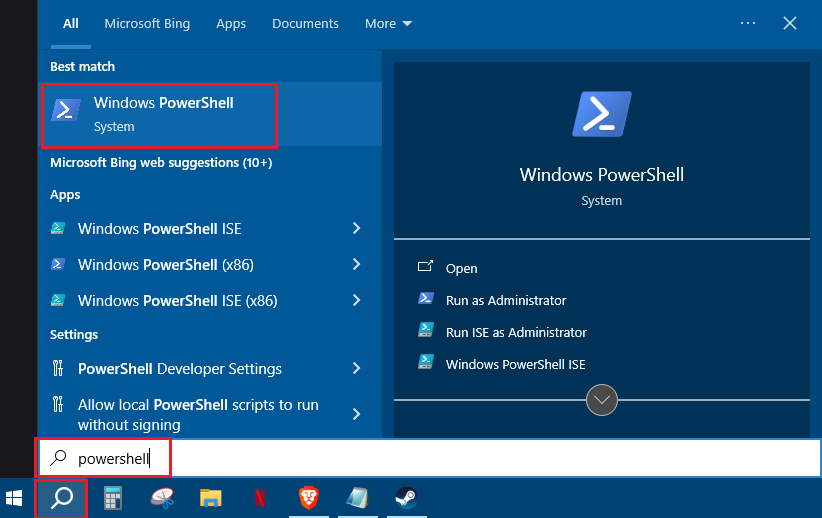Image resolution: width=822 pixels, height=518 pixels.
Task: Open Windows PowerShell best match result
Action: pyautogui.click(x=210, y=114)
